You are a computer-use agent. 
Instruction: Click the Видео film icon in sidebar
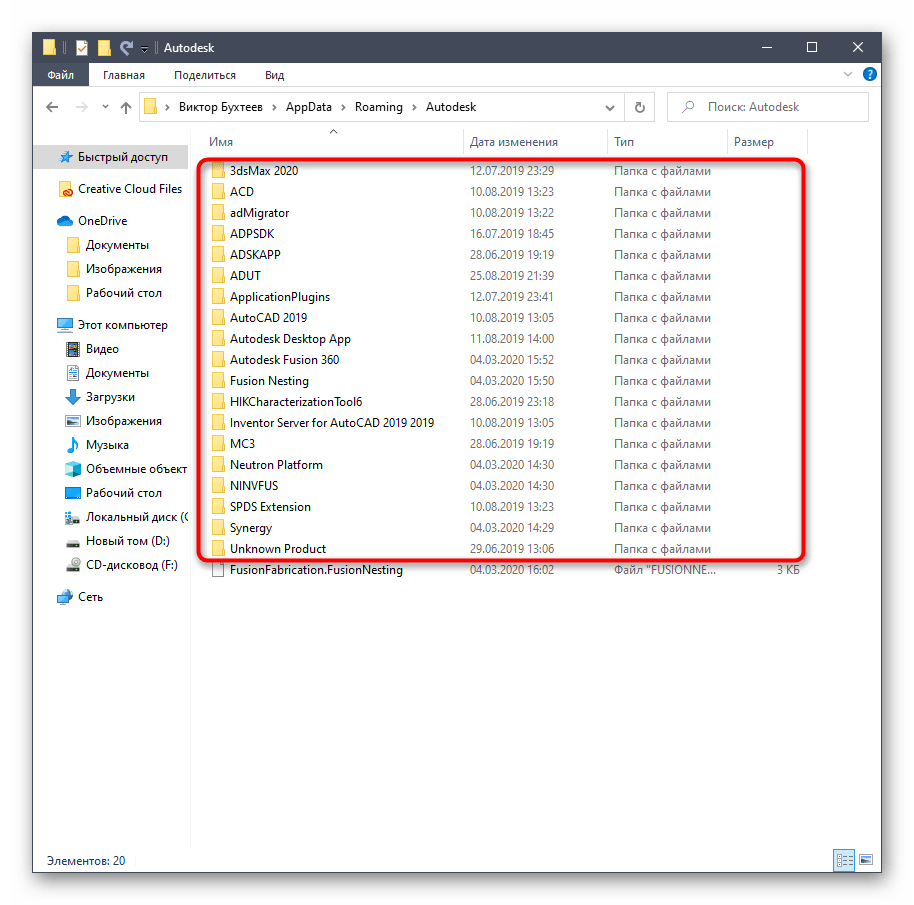coord(73,349)
